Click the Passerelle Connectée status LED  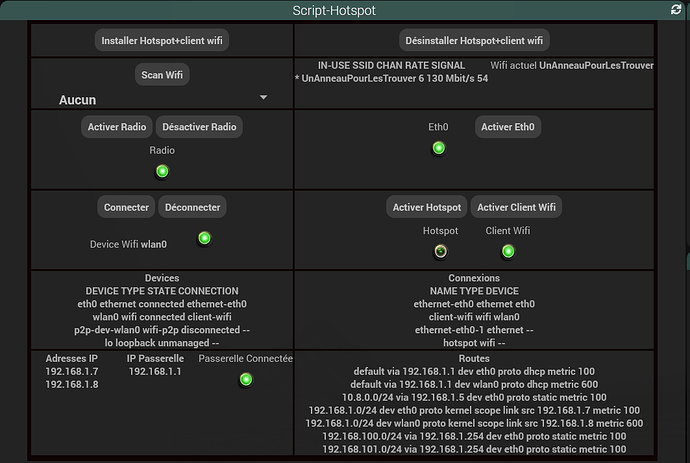(x=246, y=379)
